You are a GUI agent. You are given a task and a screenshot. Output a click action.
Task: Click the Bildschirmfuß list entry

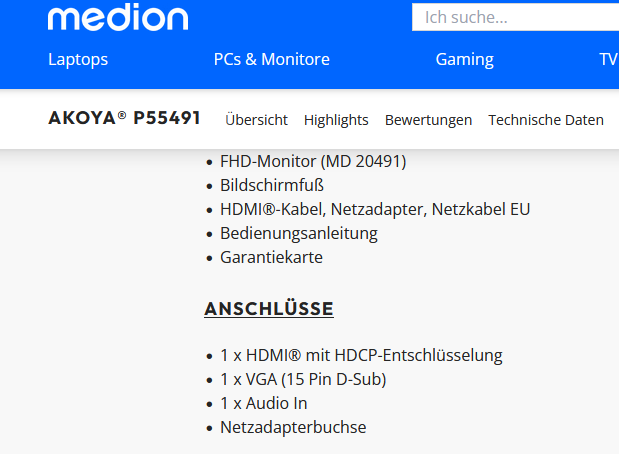[x=272, y=186]
